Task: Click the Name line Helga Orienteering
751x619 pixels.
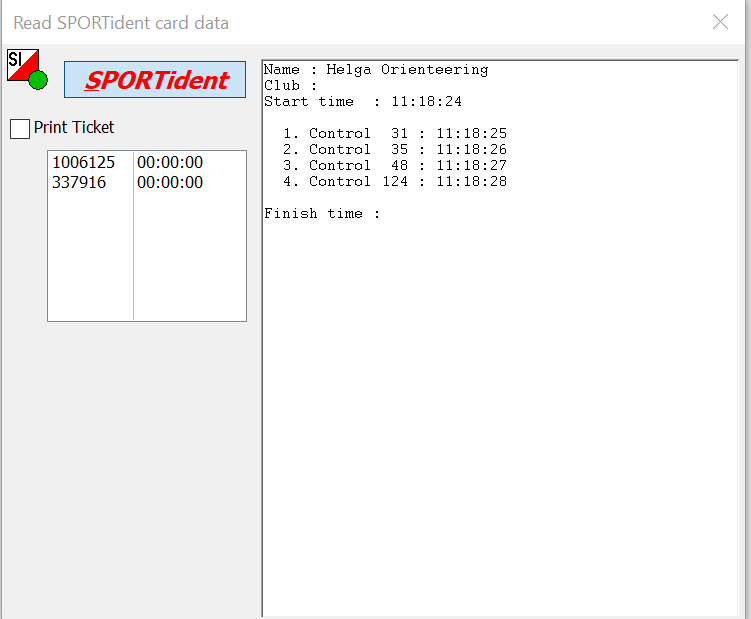Action: coord(376,70)
